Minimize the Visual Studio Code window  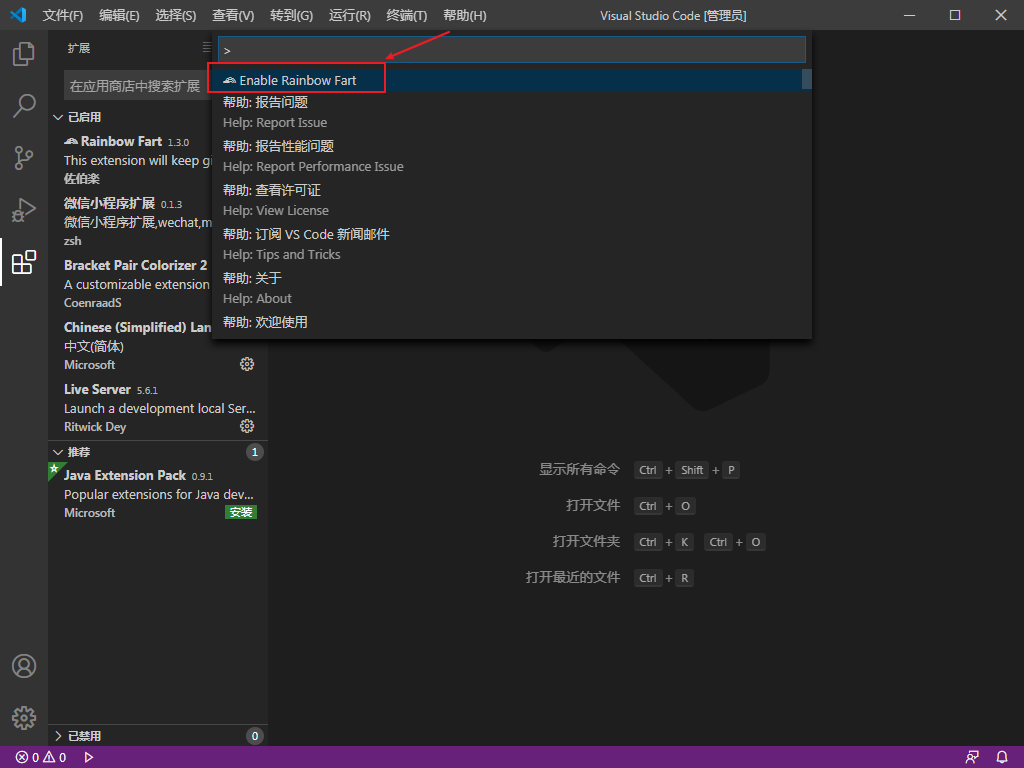coord(909,15)
